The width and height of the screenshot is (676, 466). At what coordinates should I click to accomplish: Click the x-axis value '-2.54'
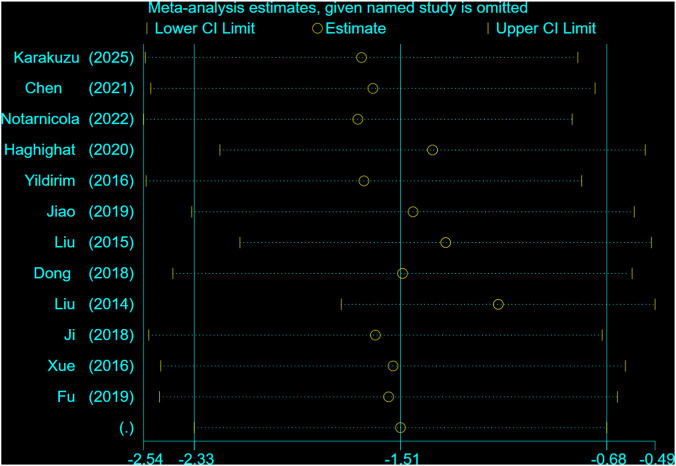[x=145, y=459]
